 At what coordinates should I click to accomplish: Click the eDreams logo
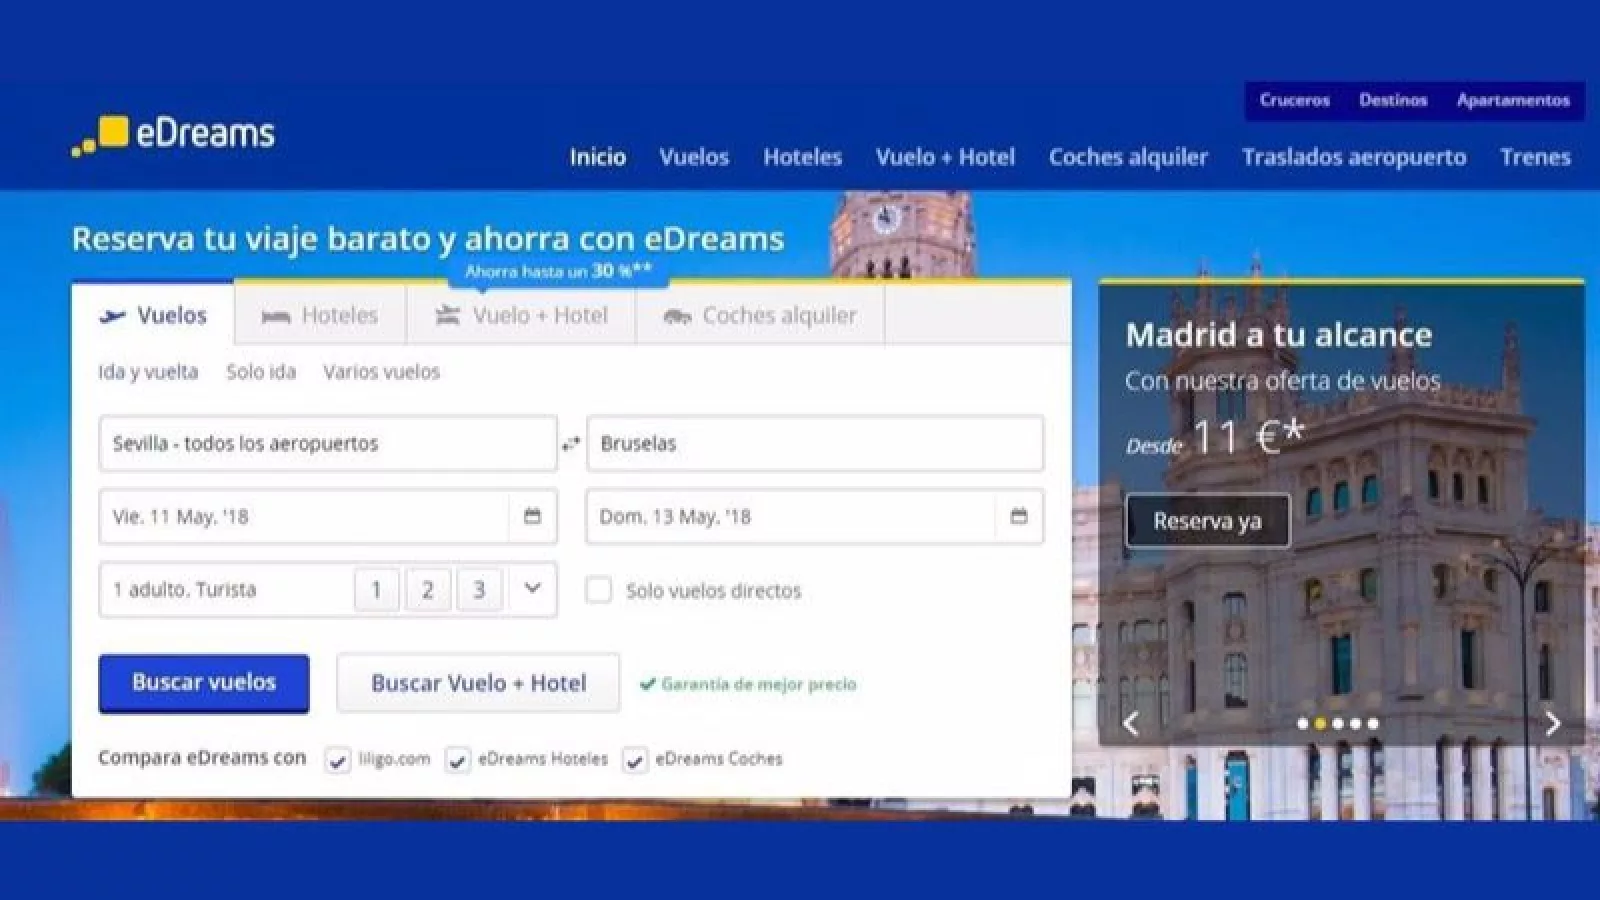(x=173, y=135)
